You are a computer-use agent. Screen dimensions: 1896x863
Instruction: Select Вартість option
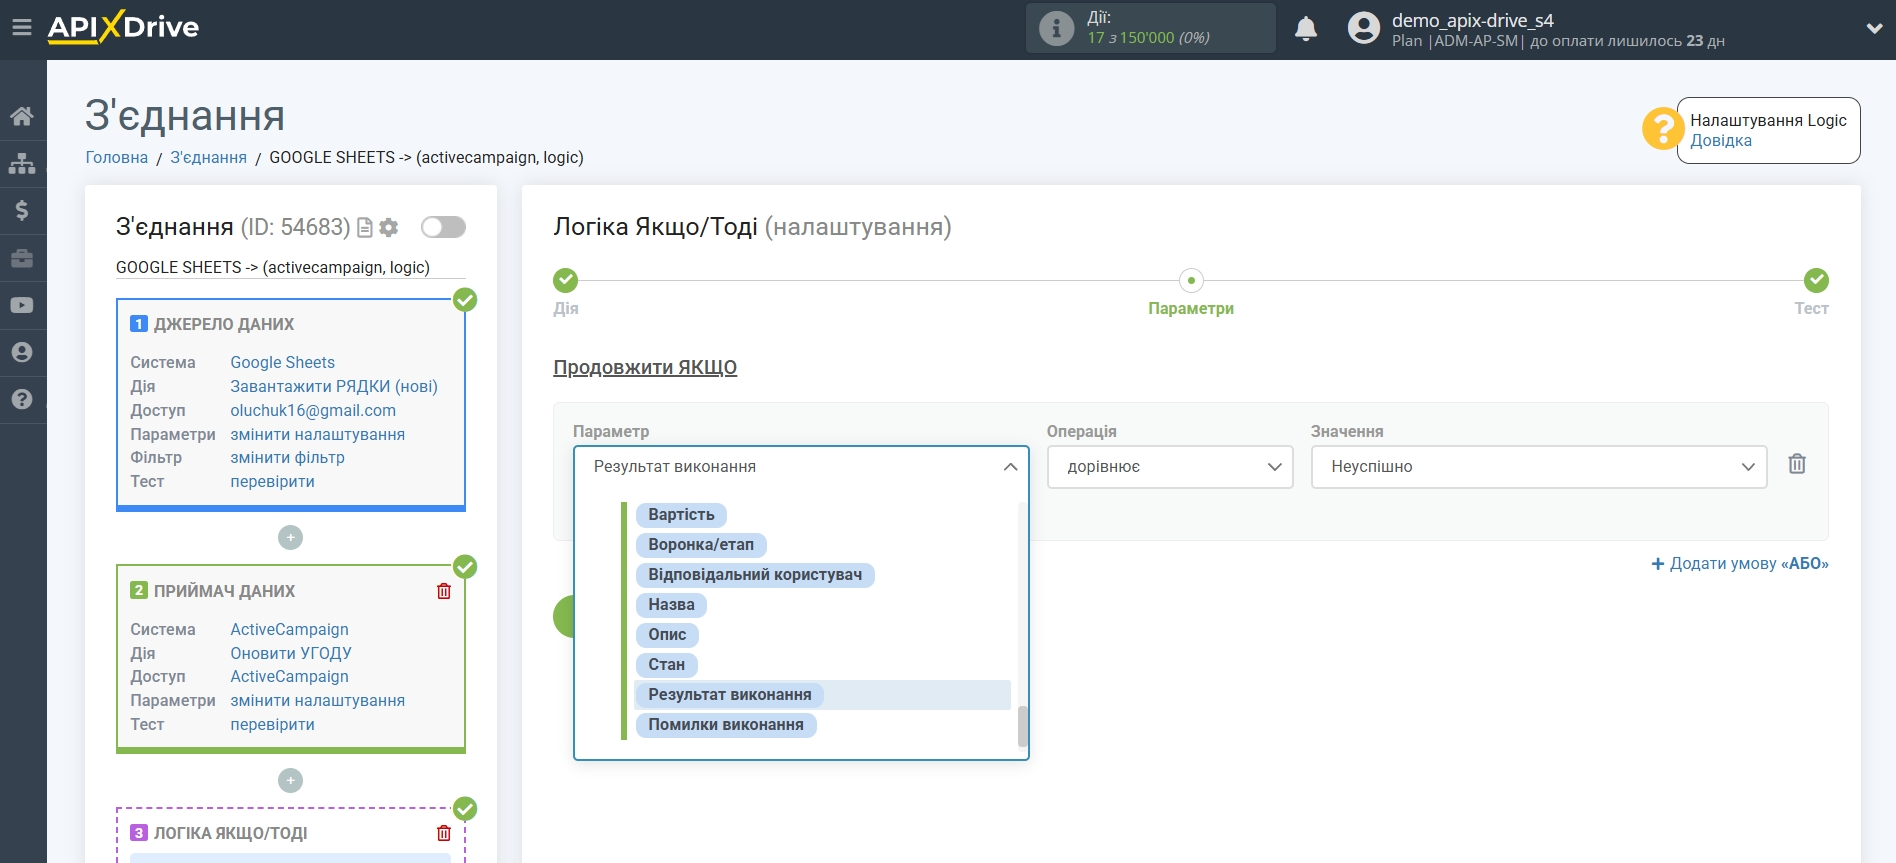pyautogui.click(x=681, y=515)
